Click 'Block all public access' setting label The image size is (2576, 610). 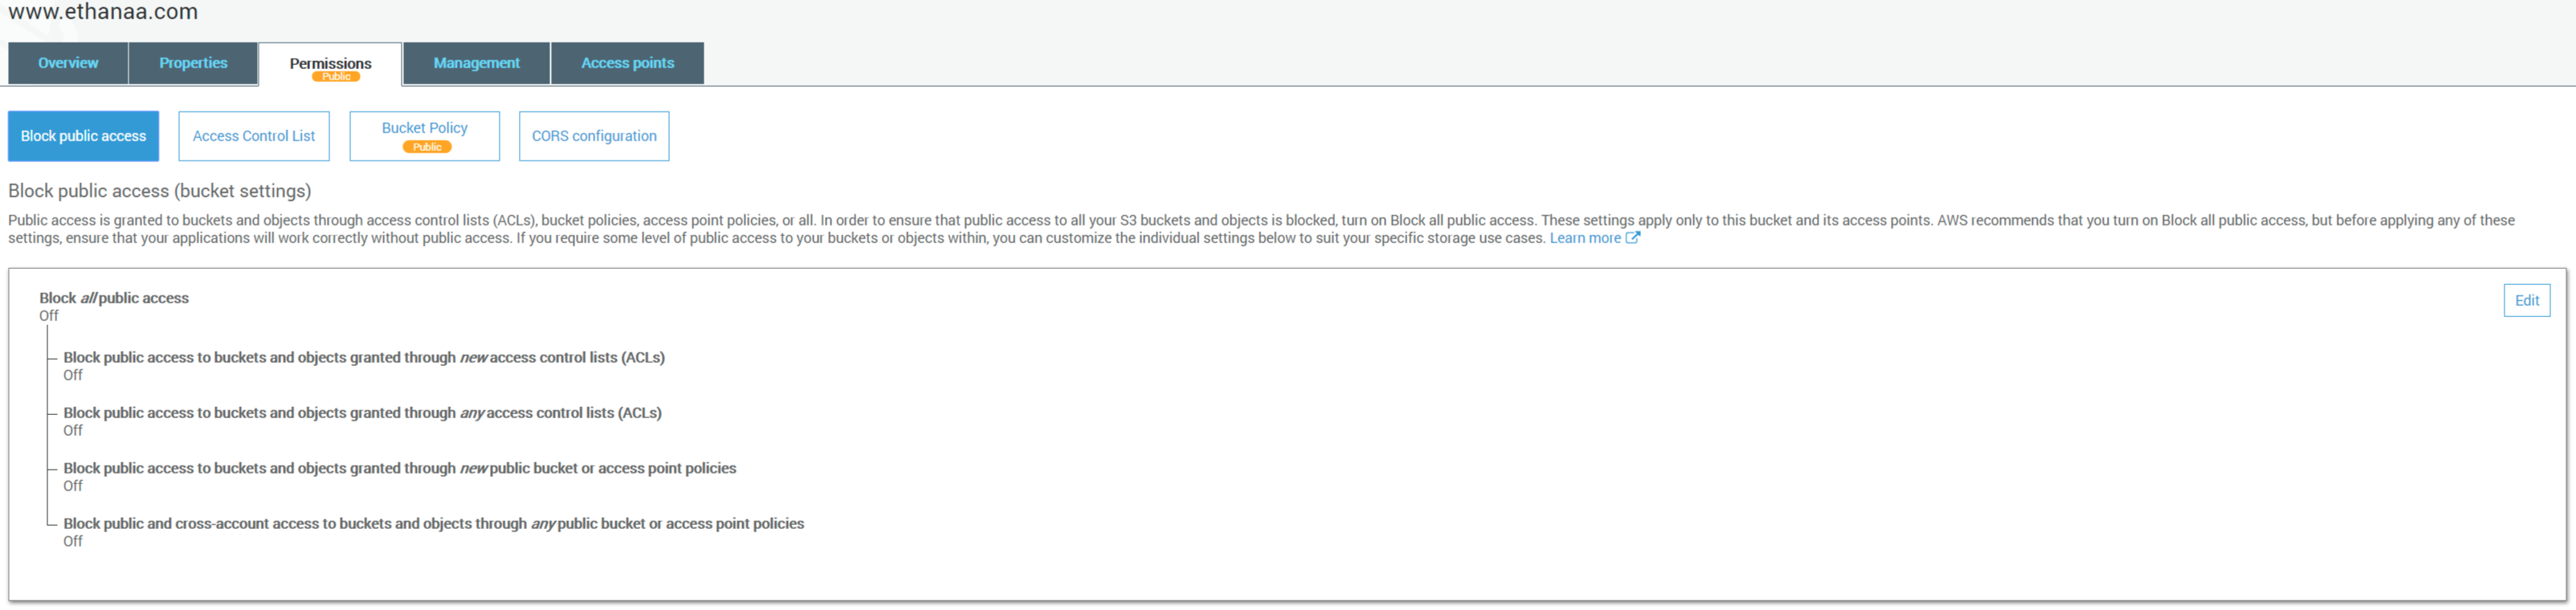(114, 298)
